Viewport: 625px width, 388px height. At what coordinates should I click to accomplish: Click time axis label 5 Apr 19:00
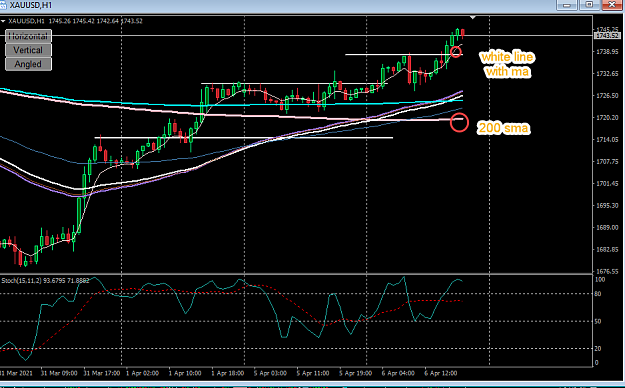[x=356, y=374]
